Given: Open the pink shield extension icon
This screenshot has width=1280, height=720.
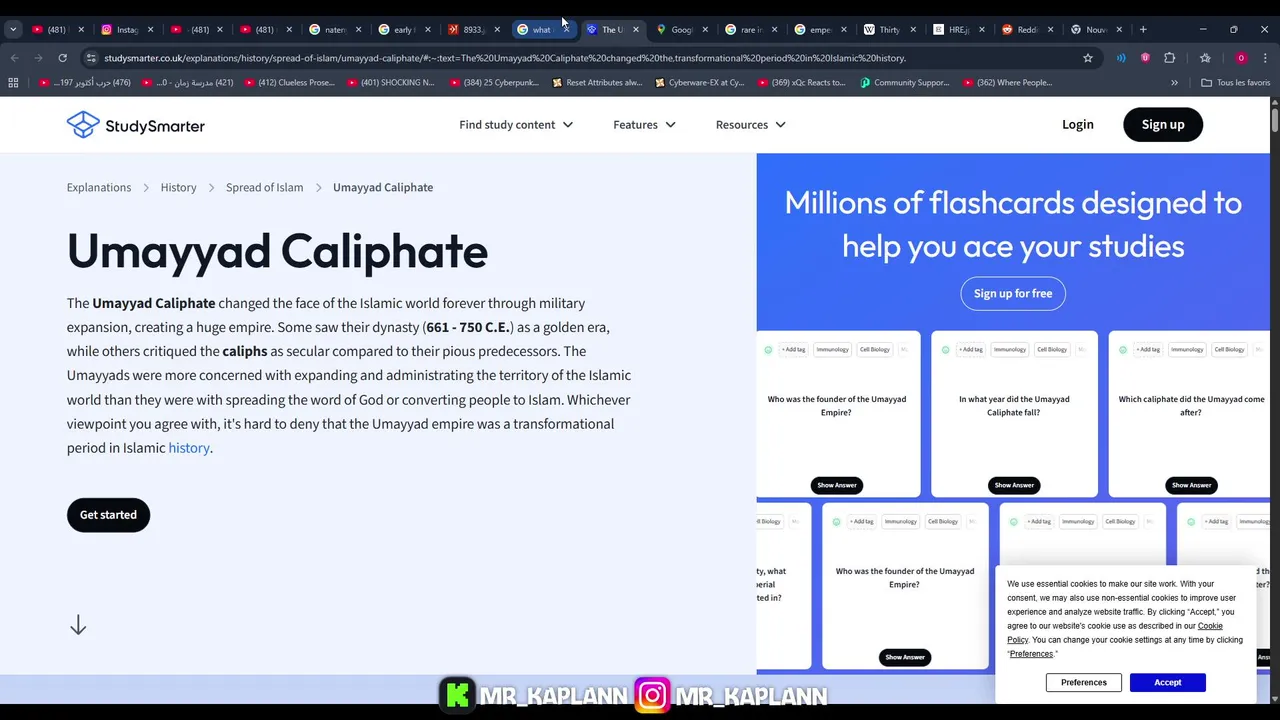Looking at the screenshot, I should [1145, 58].
